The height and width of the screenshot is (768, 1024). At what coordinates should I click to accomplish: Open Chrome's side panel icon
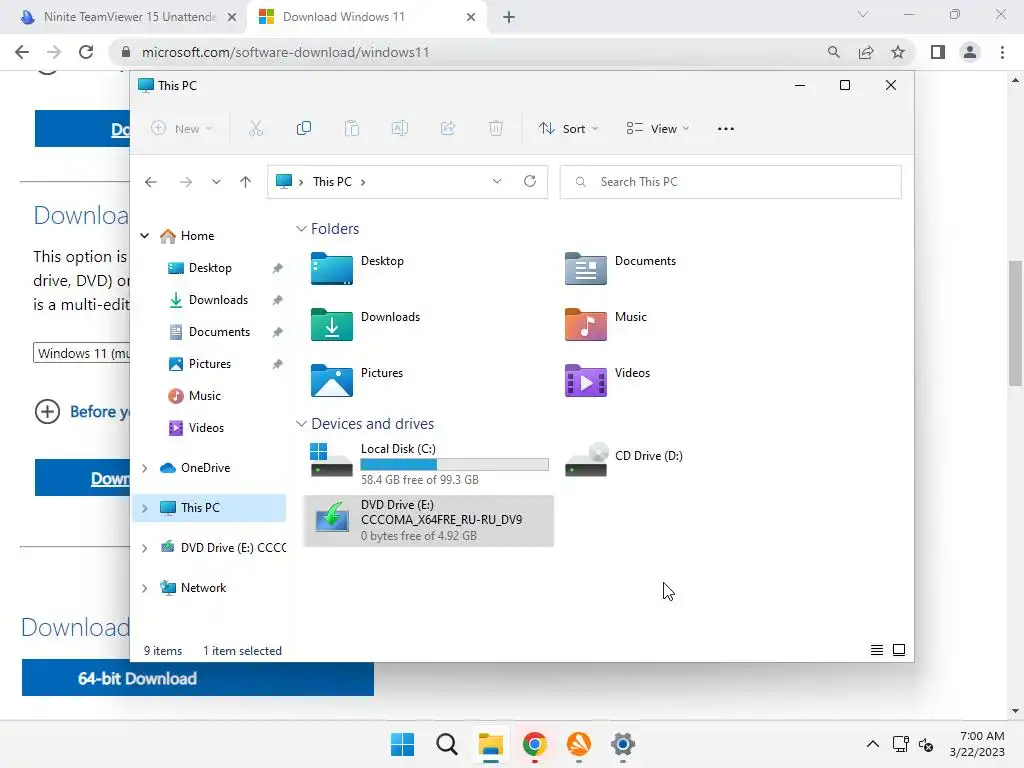[x=938, y=52]
